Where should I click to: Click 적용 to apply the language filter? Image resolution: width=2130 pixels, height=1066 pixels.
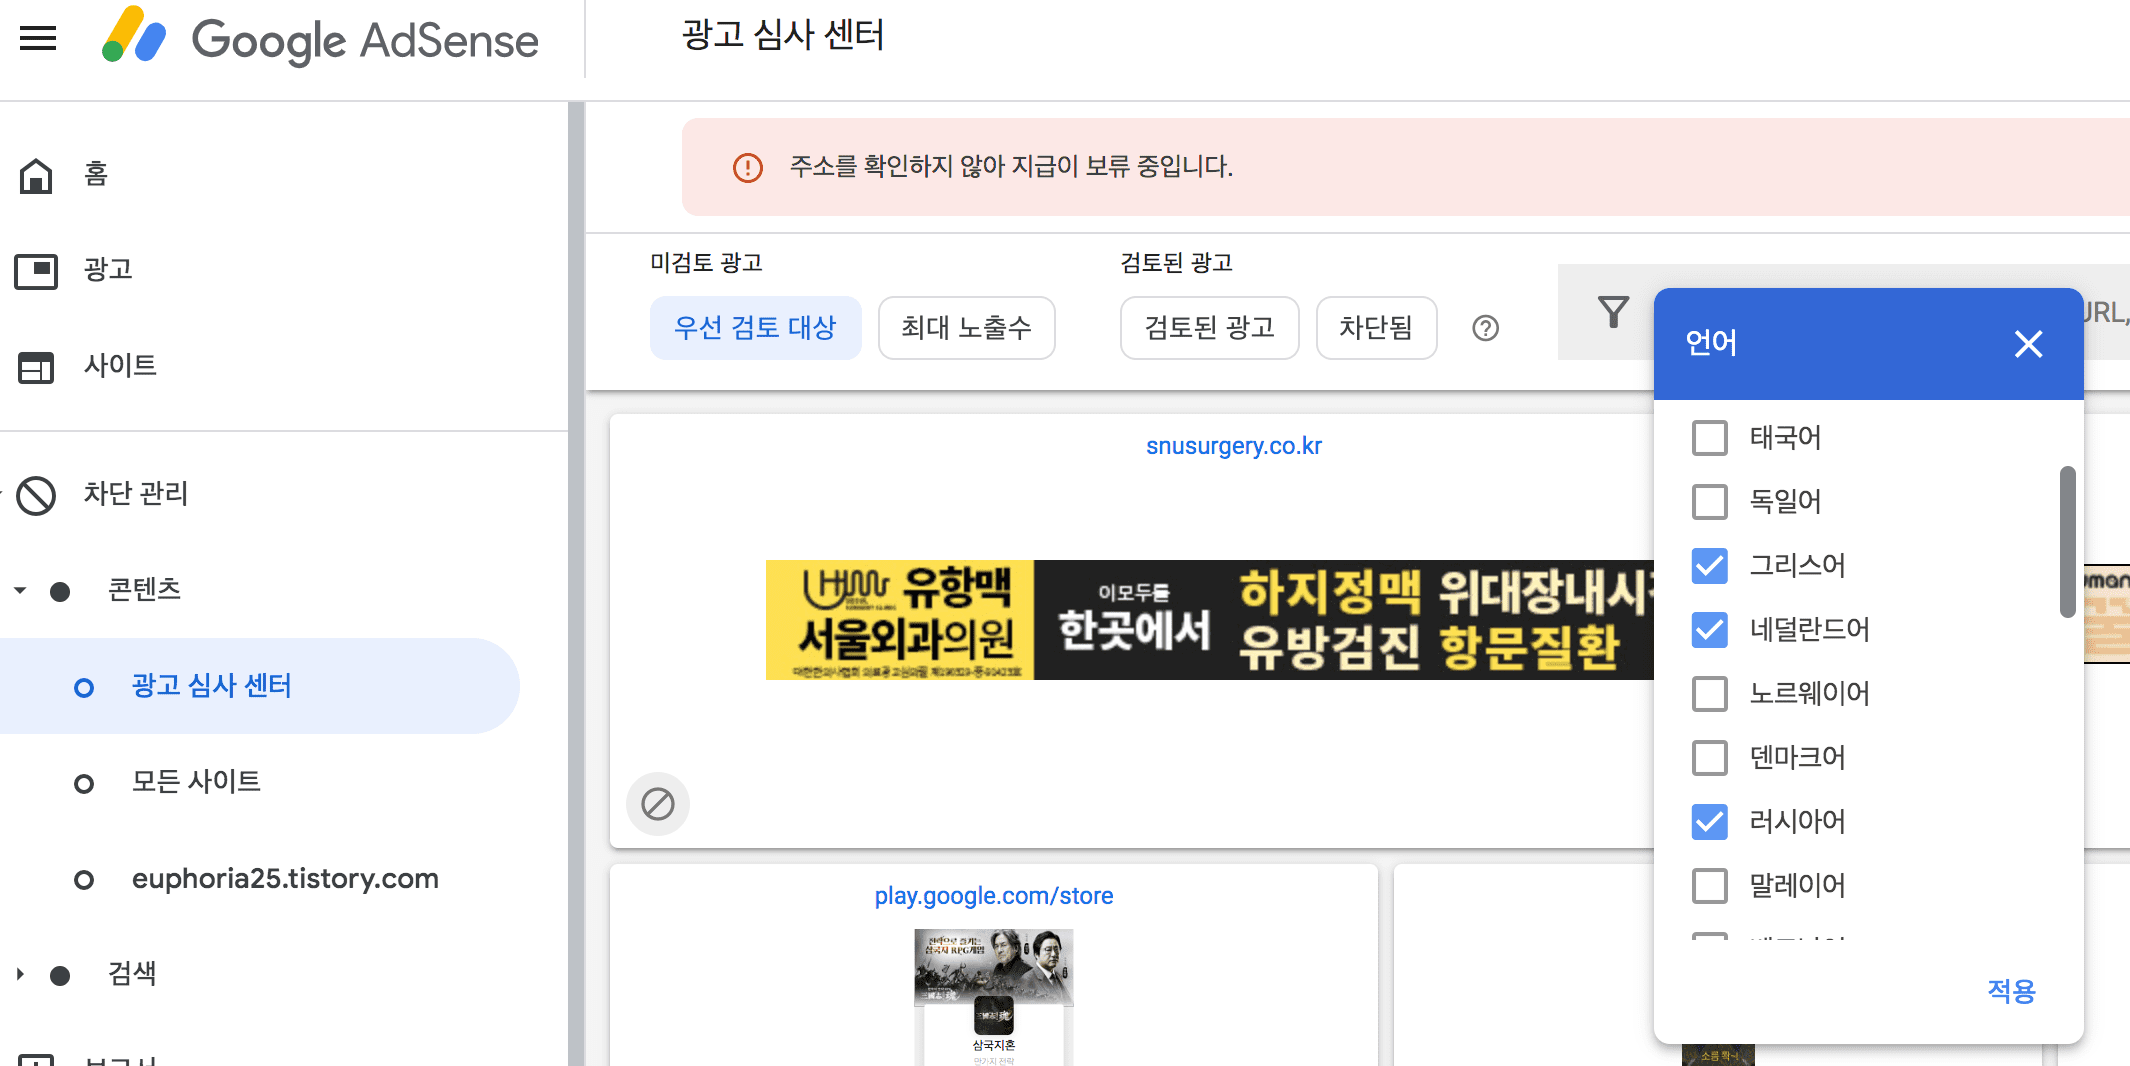[2011, 991]
